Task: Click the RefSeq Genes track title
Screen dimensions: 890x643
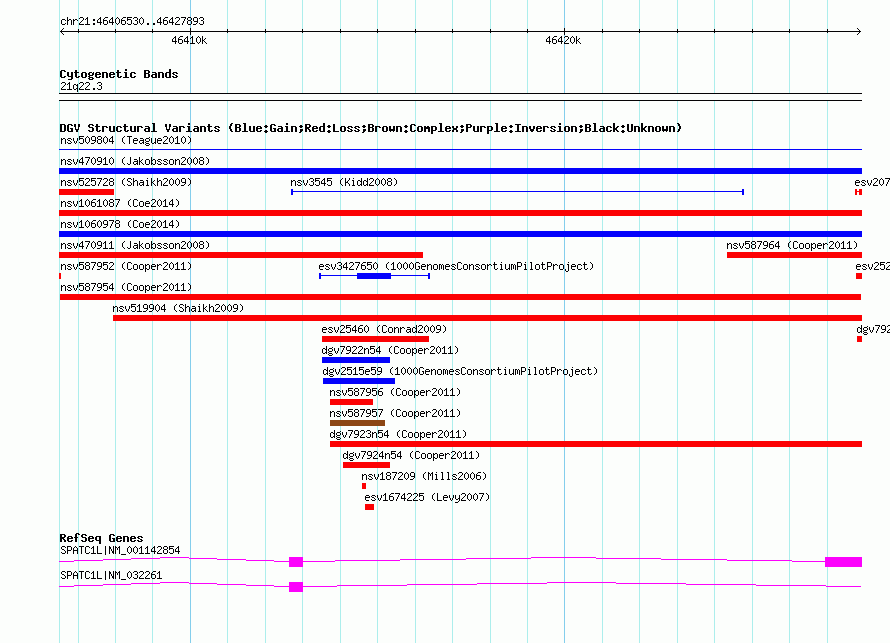Action: 102,538
